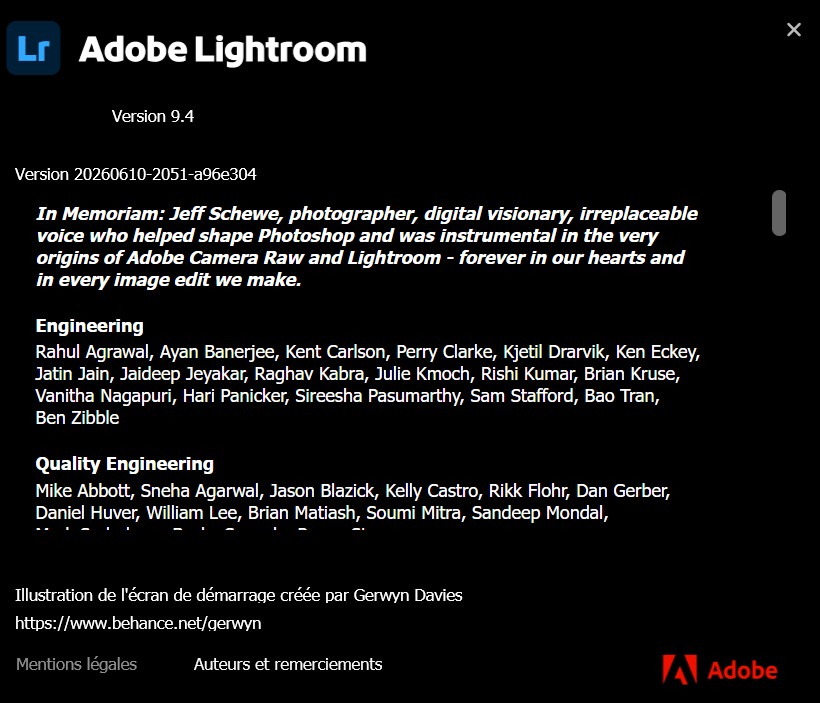
Task: Click the scrollbar track below the thumb
Action: point(779,382)
